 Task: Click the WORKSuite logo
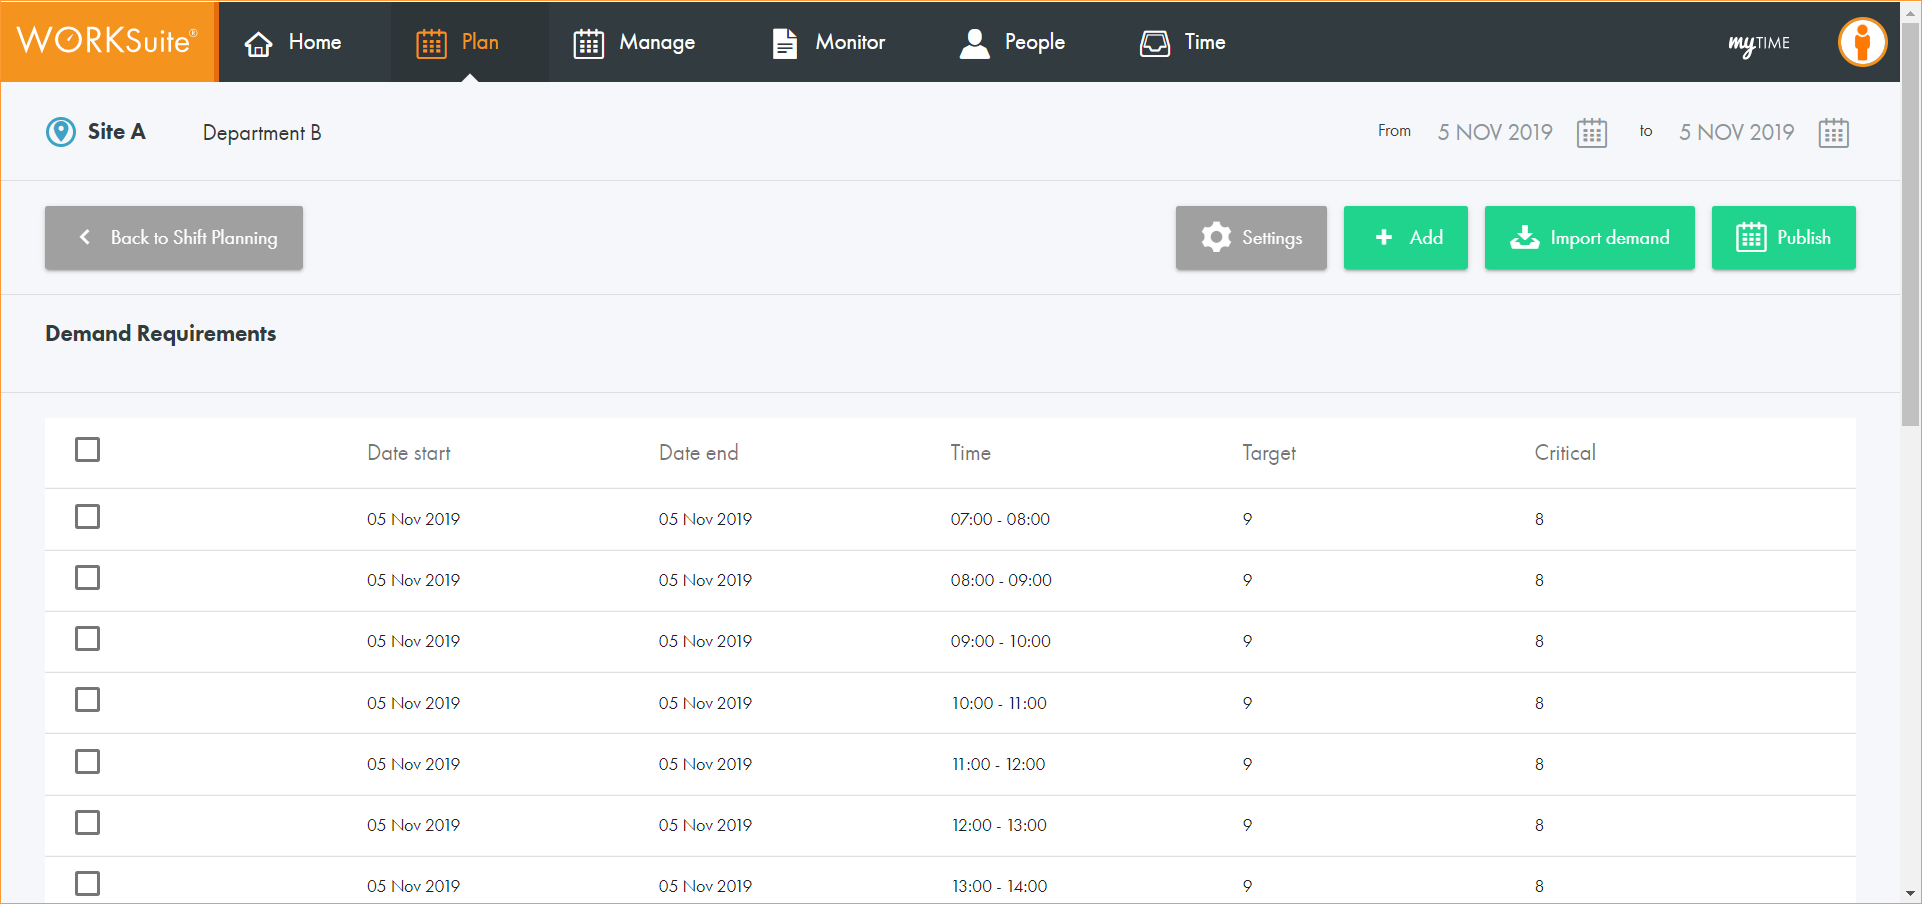click(x=108, y=41)
